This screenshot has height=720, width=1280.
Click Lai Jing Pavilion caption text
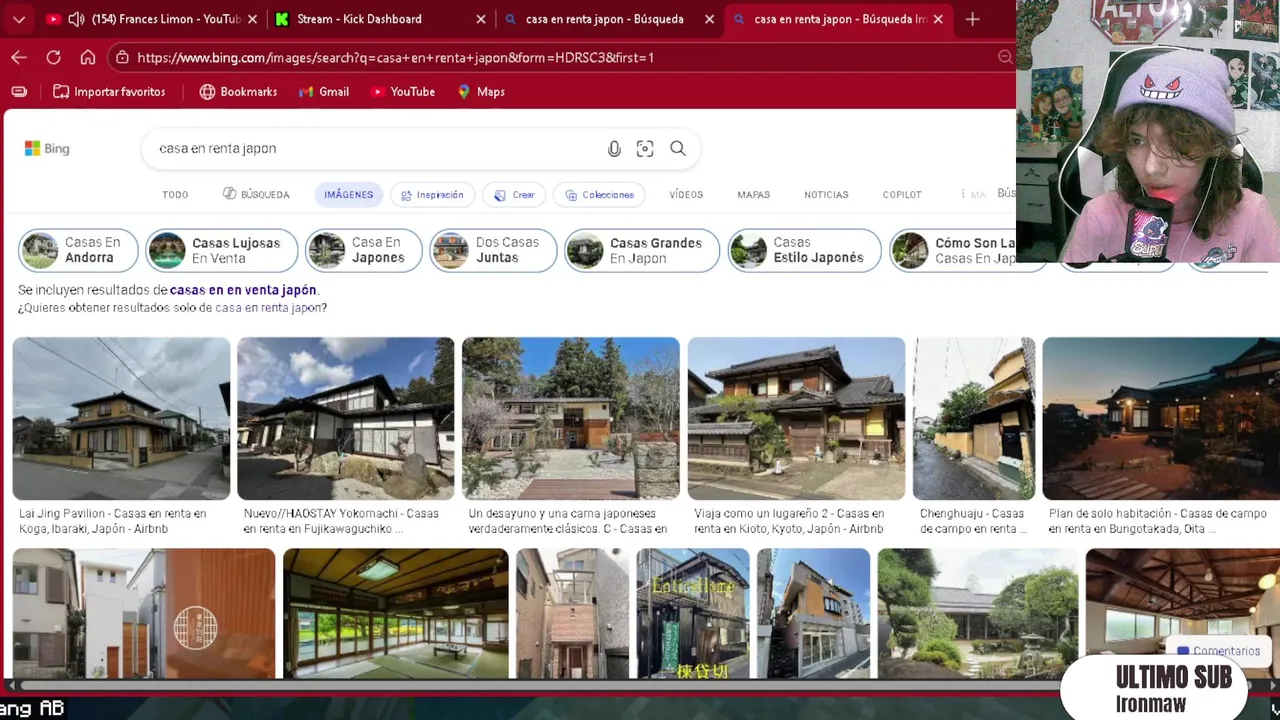pos(113,521)
